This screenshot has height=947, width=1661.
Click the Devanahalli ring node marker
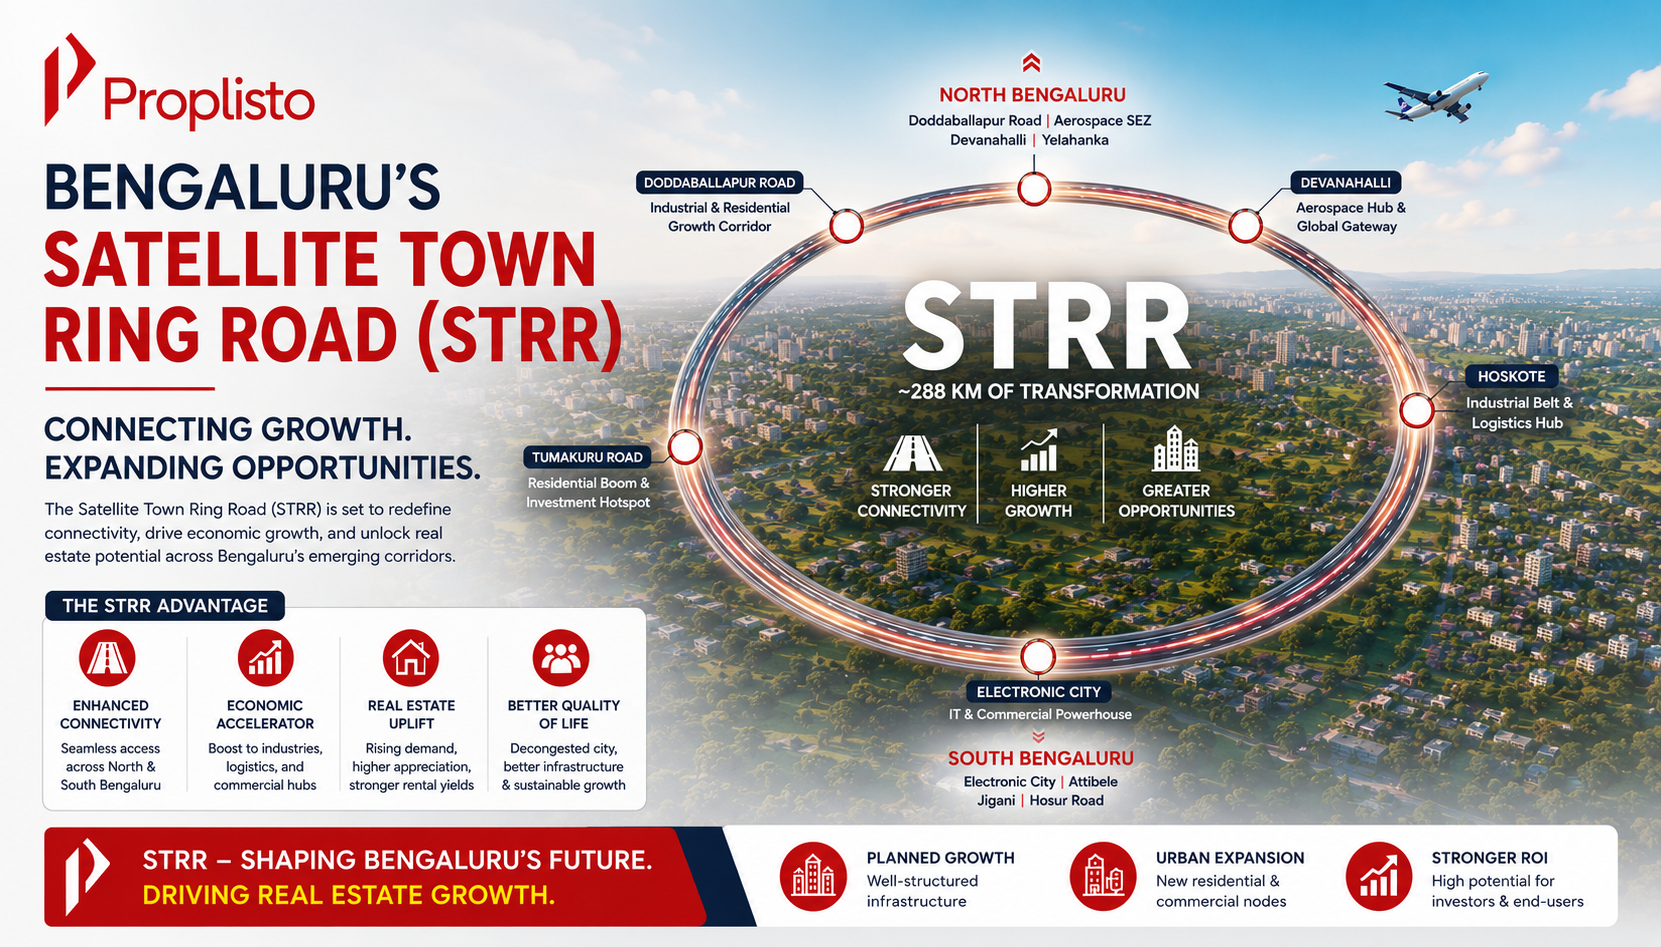pos(1245,226)
